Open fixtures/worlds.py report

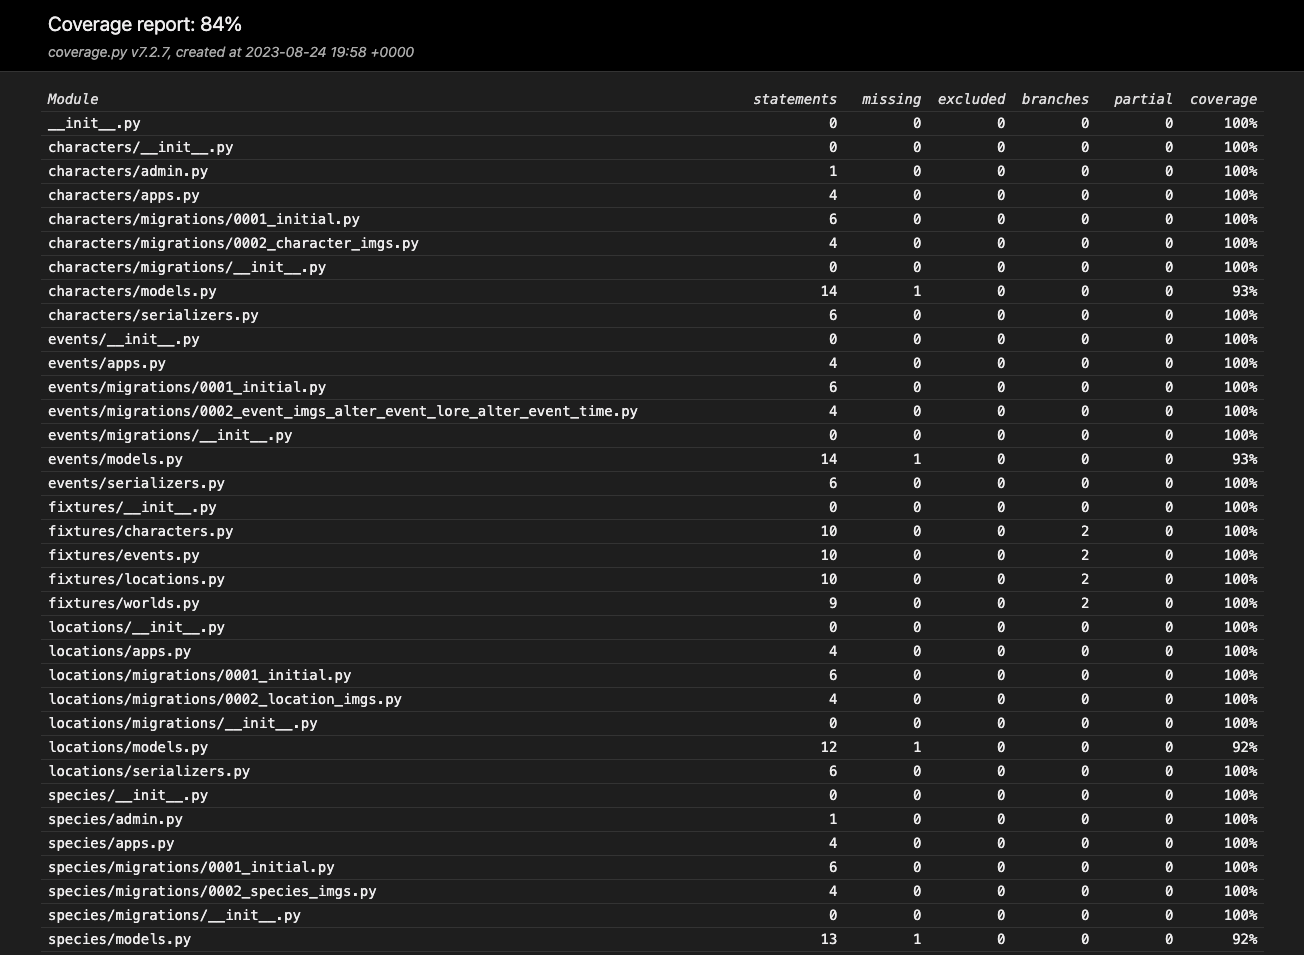tap(124, 603)
